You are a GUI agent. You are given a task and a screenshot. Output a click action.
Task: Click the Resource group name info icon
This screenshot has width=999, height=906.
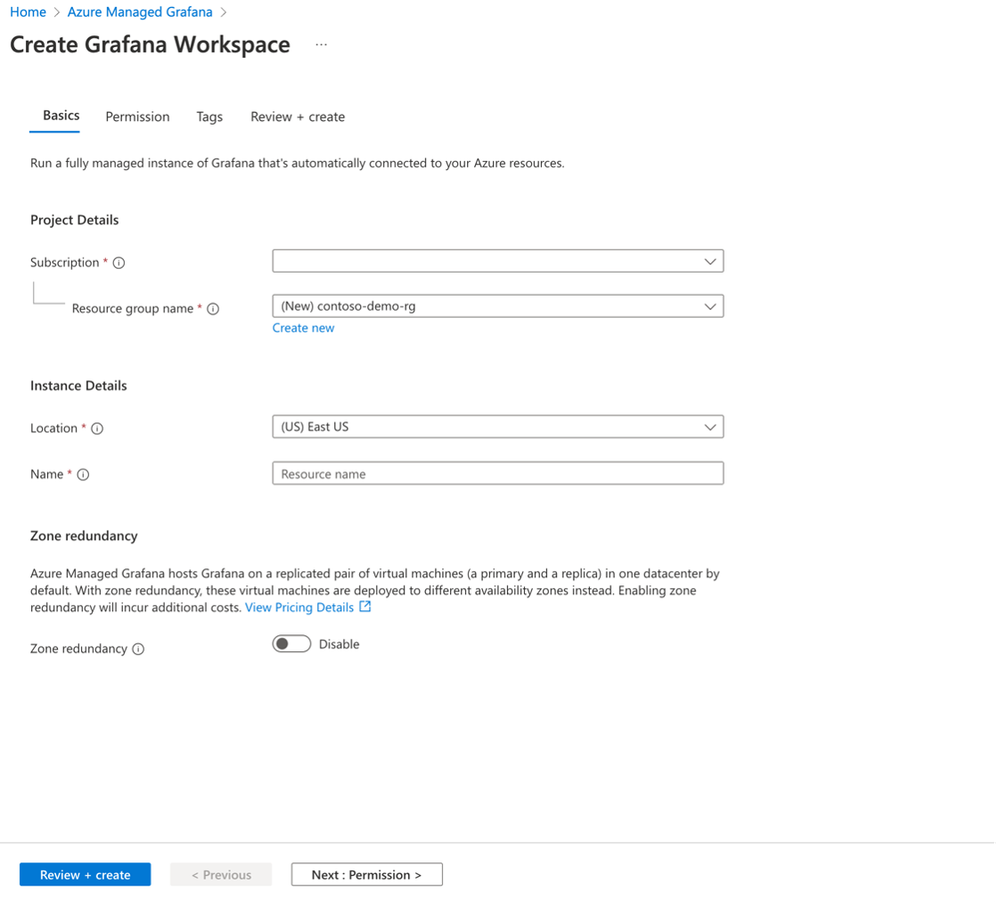pyautogui.click(x=213, y=309)
